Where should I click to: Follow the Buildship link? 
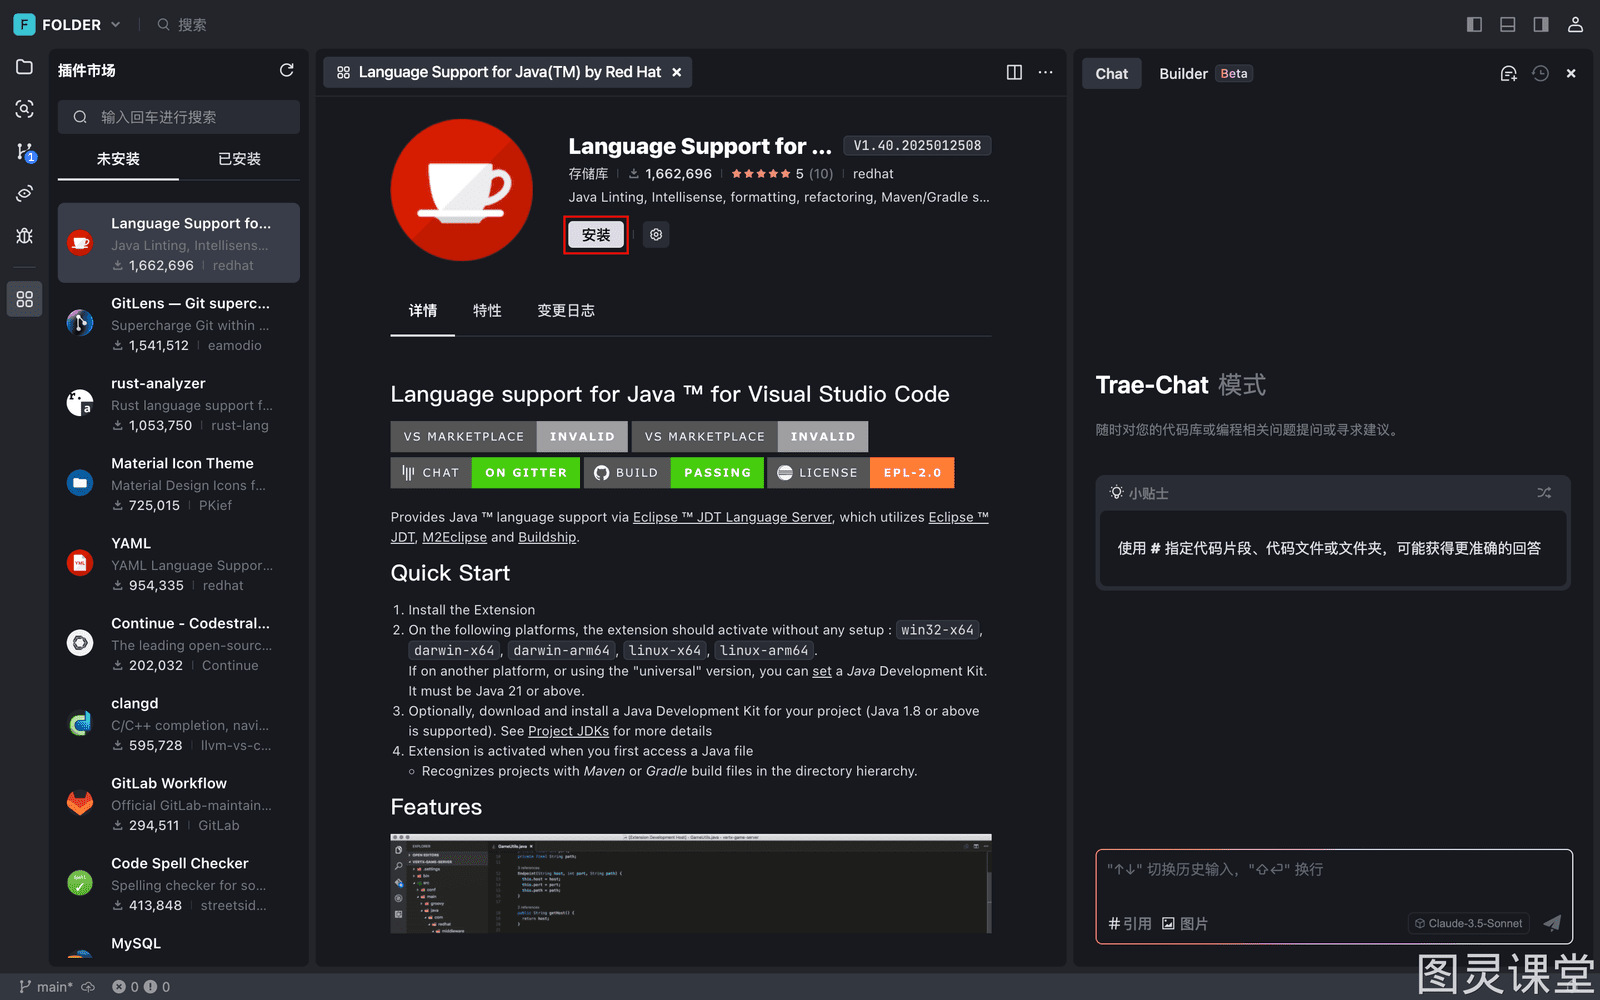[x=547, y=537]
